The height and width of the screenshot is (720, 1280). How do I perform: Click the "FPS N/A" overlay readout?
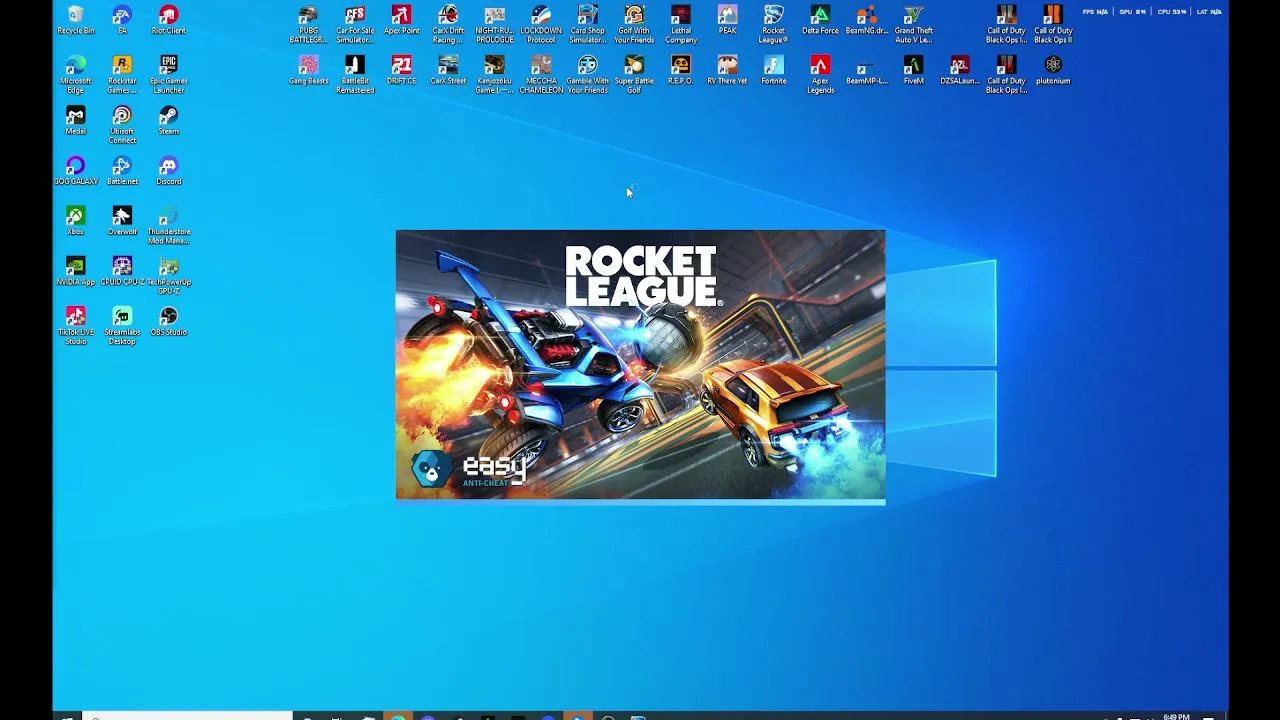(1095, 12)
